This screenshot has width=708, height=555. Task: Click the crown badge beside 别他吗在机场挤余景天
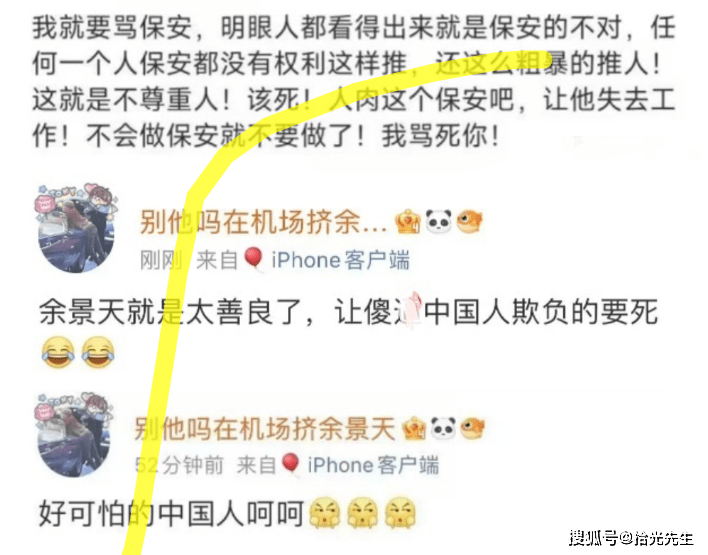tap(414, 428)
